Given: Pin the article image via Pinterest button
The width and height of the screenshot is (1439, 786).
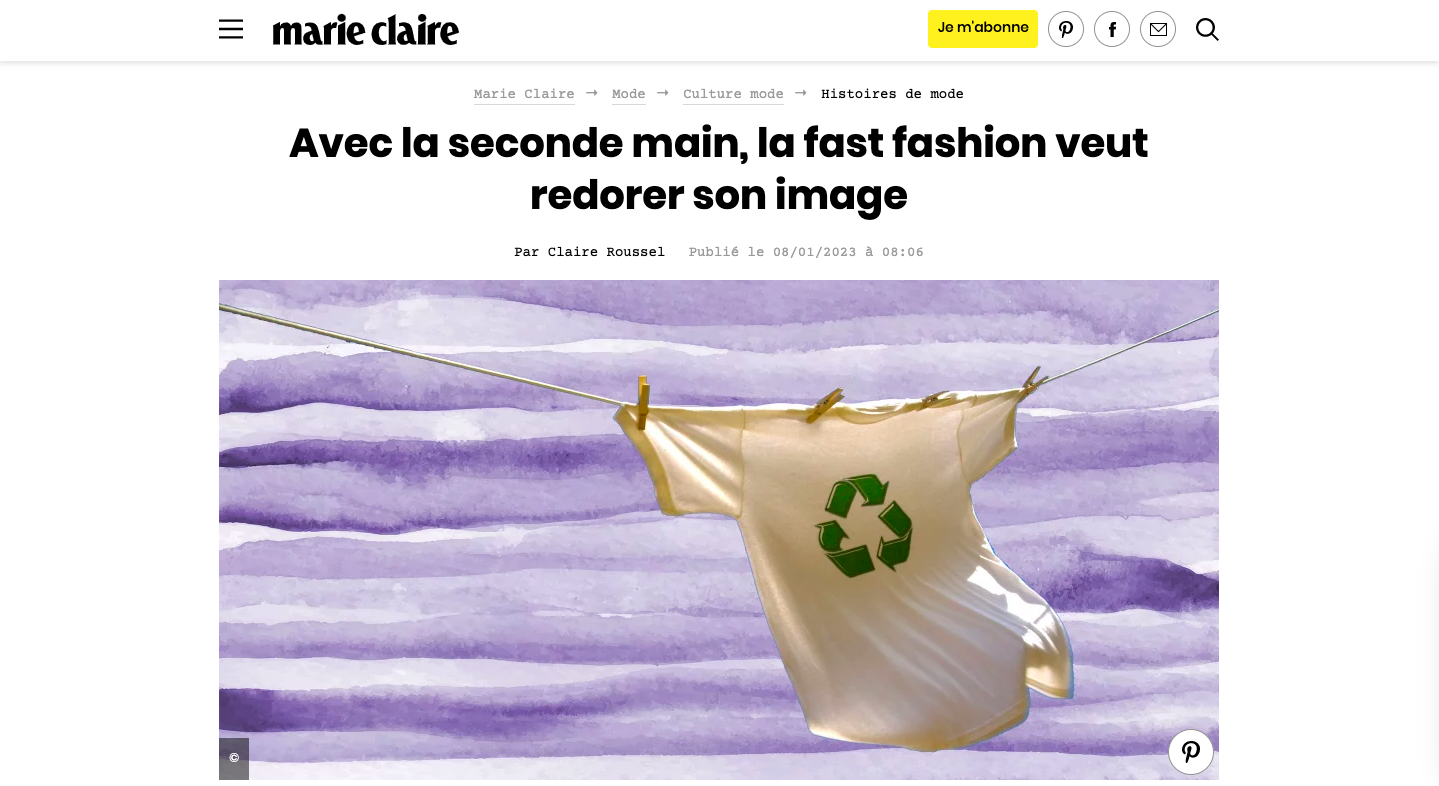Looking at the screenshot, I should click(x=1191, y=752).
